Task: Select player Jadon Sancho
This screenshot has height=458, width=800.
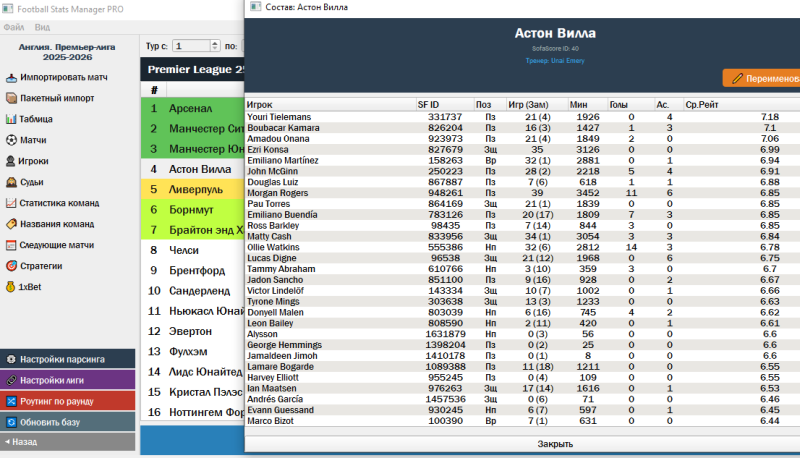Action: tap(522, 279)
